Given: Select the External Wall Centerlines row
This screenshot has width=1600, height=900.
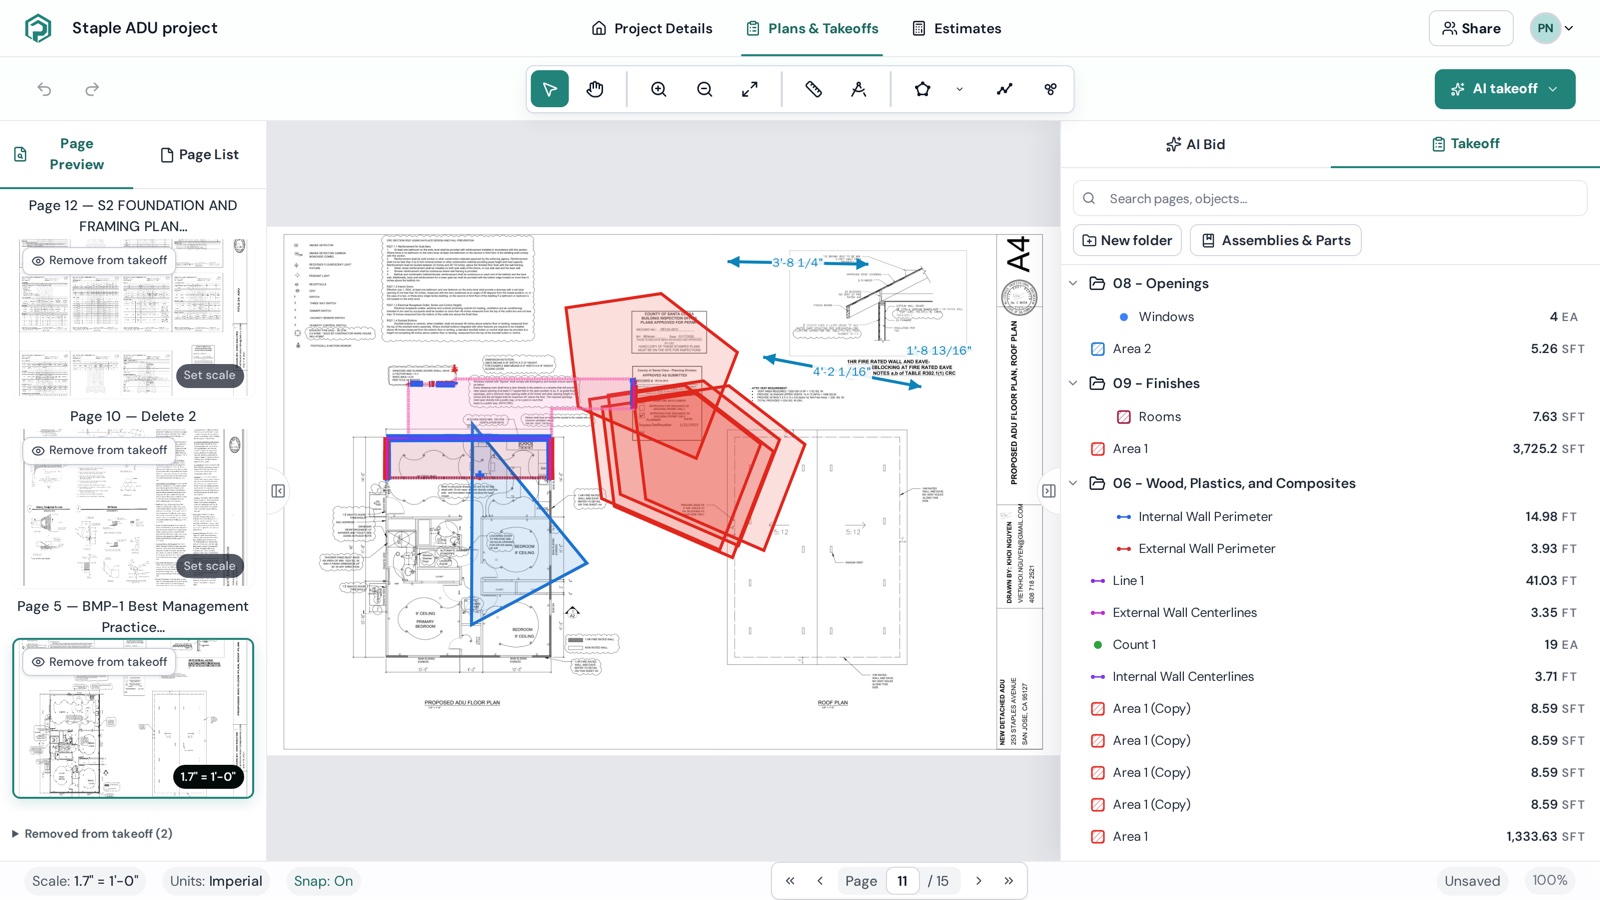Looking at the screenshot, I should pyautogui.click(x=1330, y=613).
